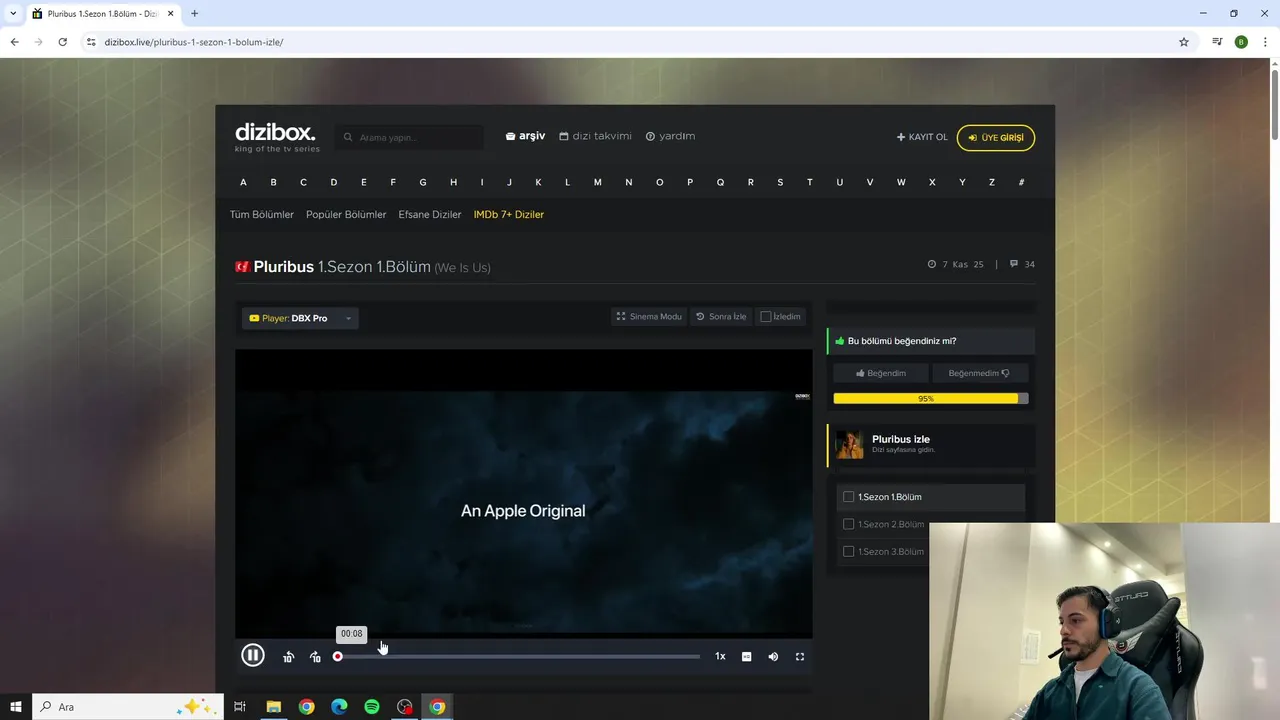Open Spotify from the taskbar
Image resolution: width=1280 pixels, height=720 pixels.
click(372, 707)
